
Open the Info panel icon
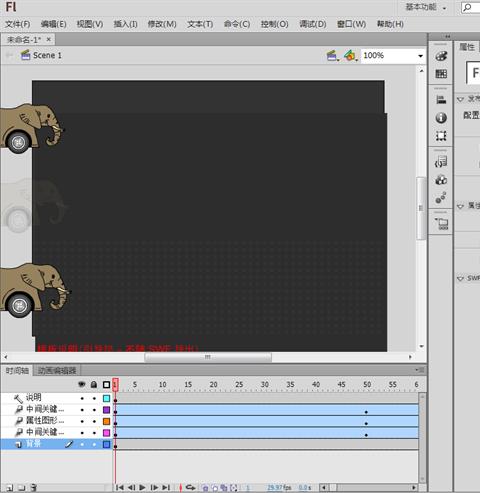coord(441,118)
